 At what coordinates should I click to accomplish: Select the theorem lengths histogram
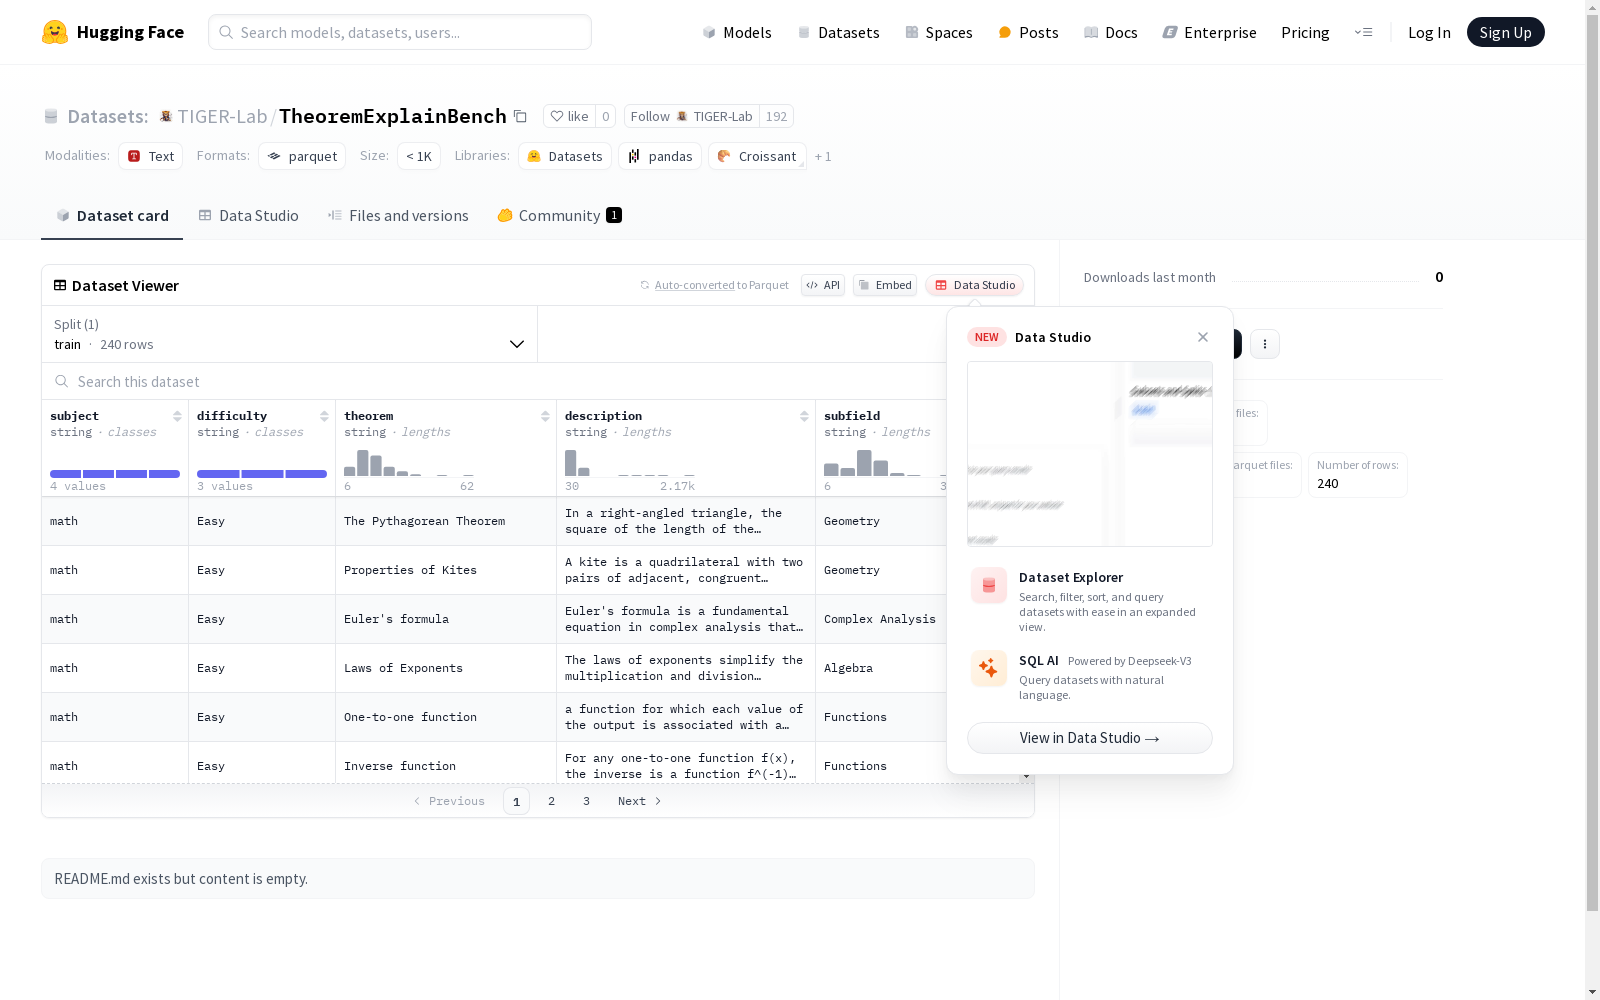pyautogui.click(x=409, y=463)
